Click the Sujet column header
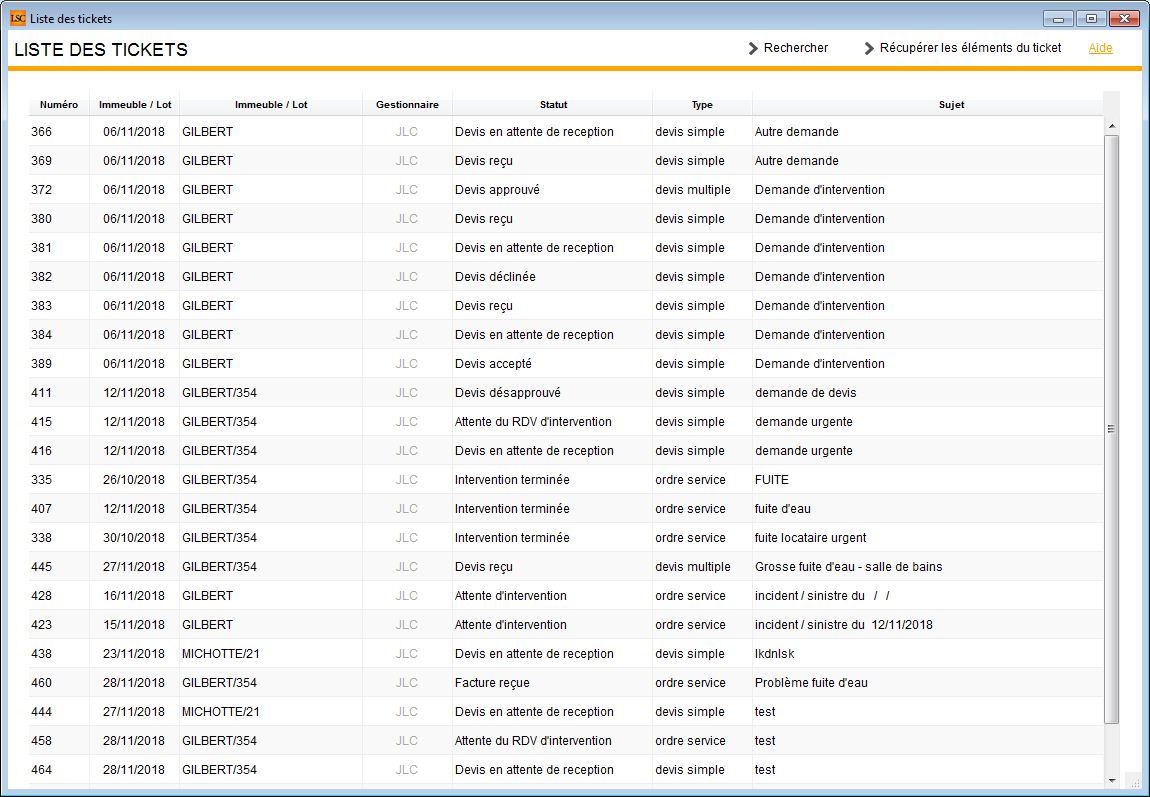This screenshot has width=1150, height=797. 951,105
